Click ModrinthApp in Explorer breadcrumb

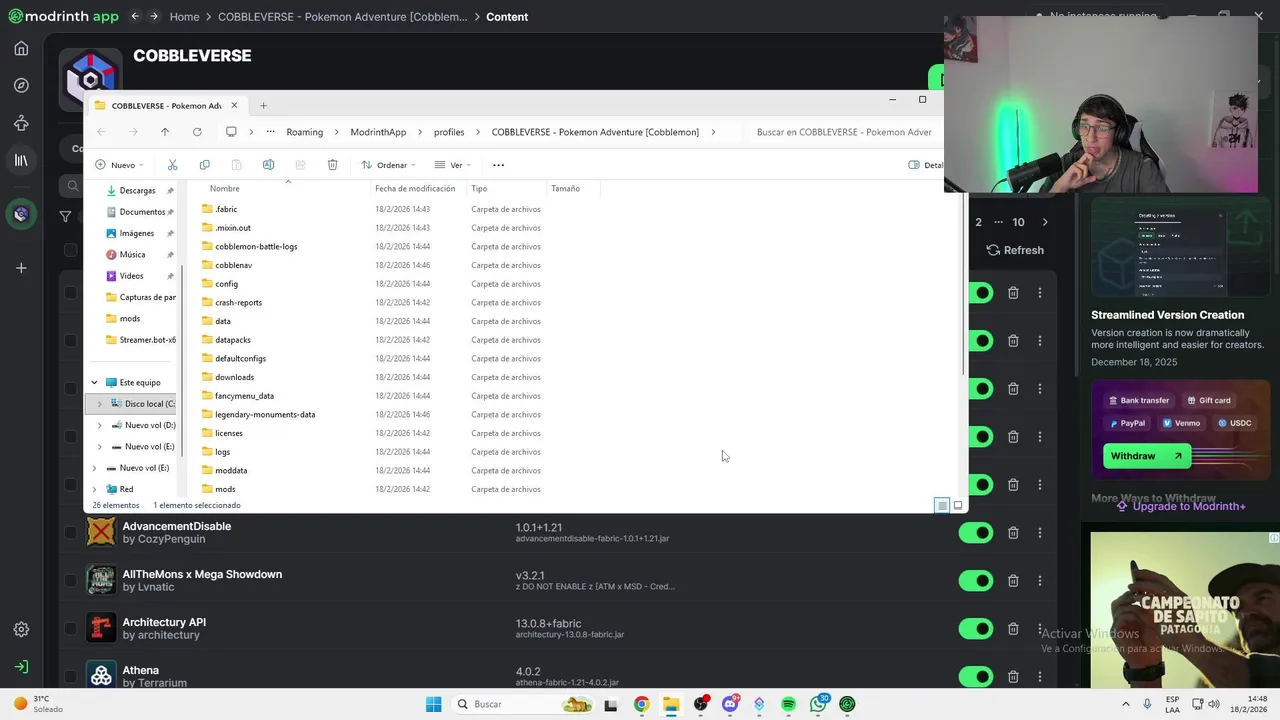coord(378,132)
